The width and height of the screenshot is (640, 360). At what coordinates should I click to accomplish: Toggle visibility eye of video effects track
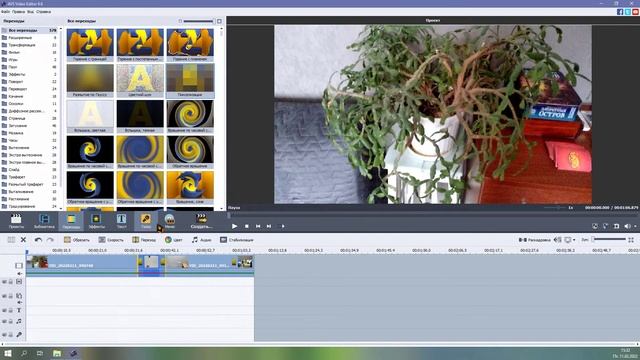(x=4, y=281)
